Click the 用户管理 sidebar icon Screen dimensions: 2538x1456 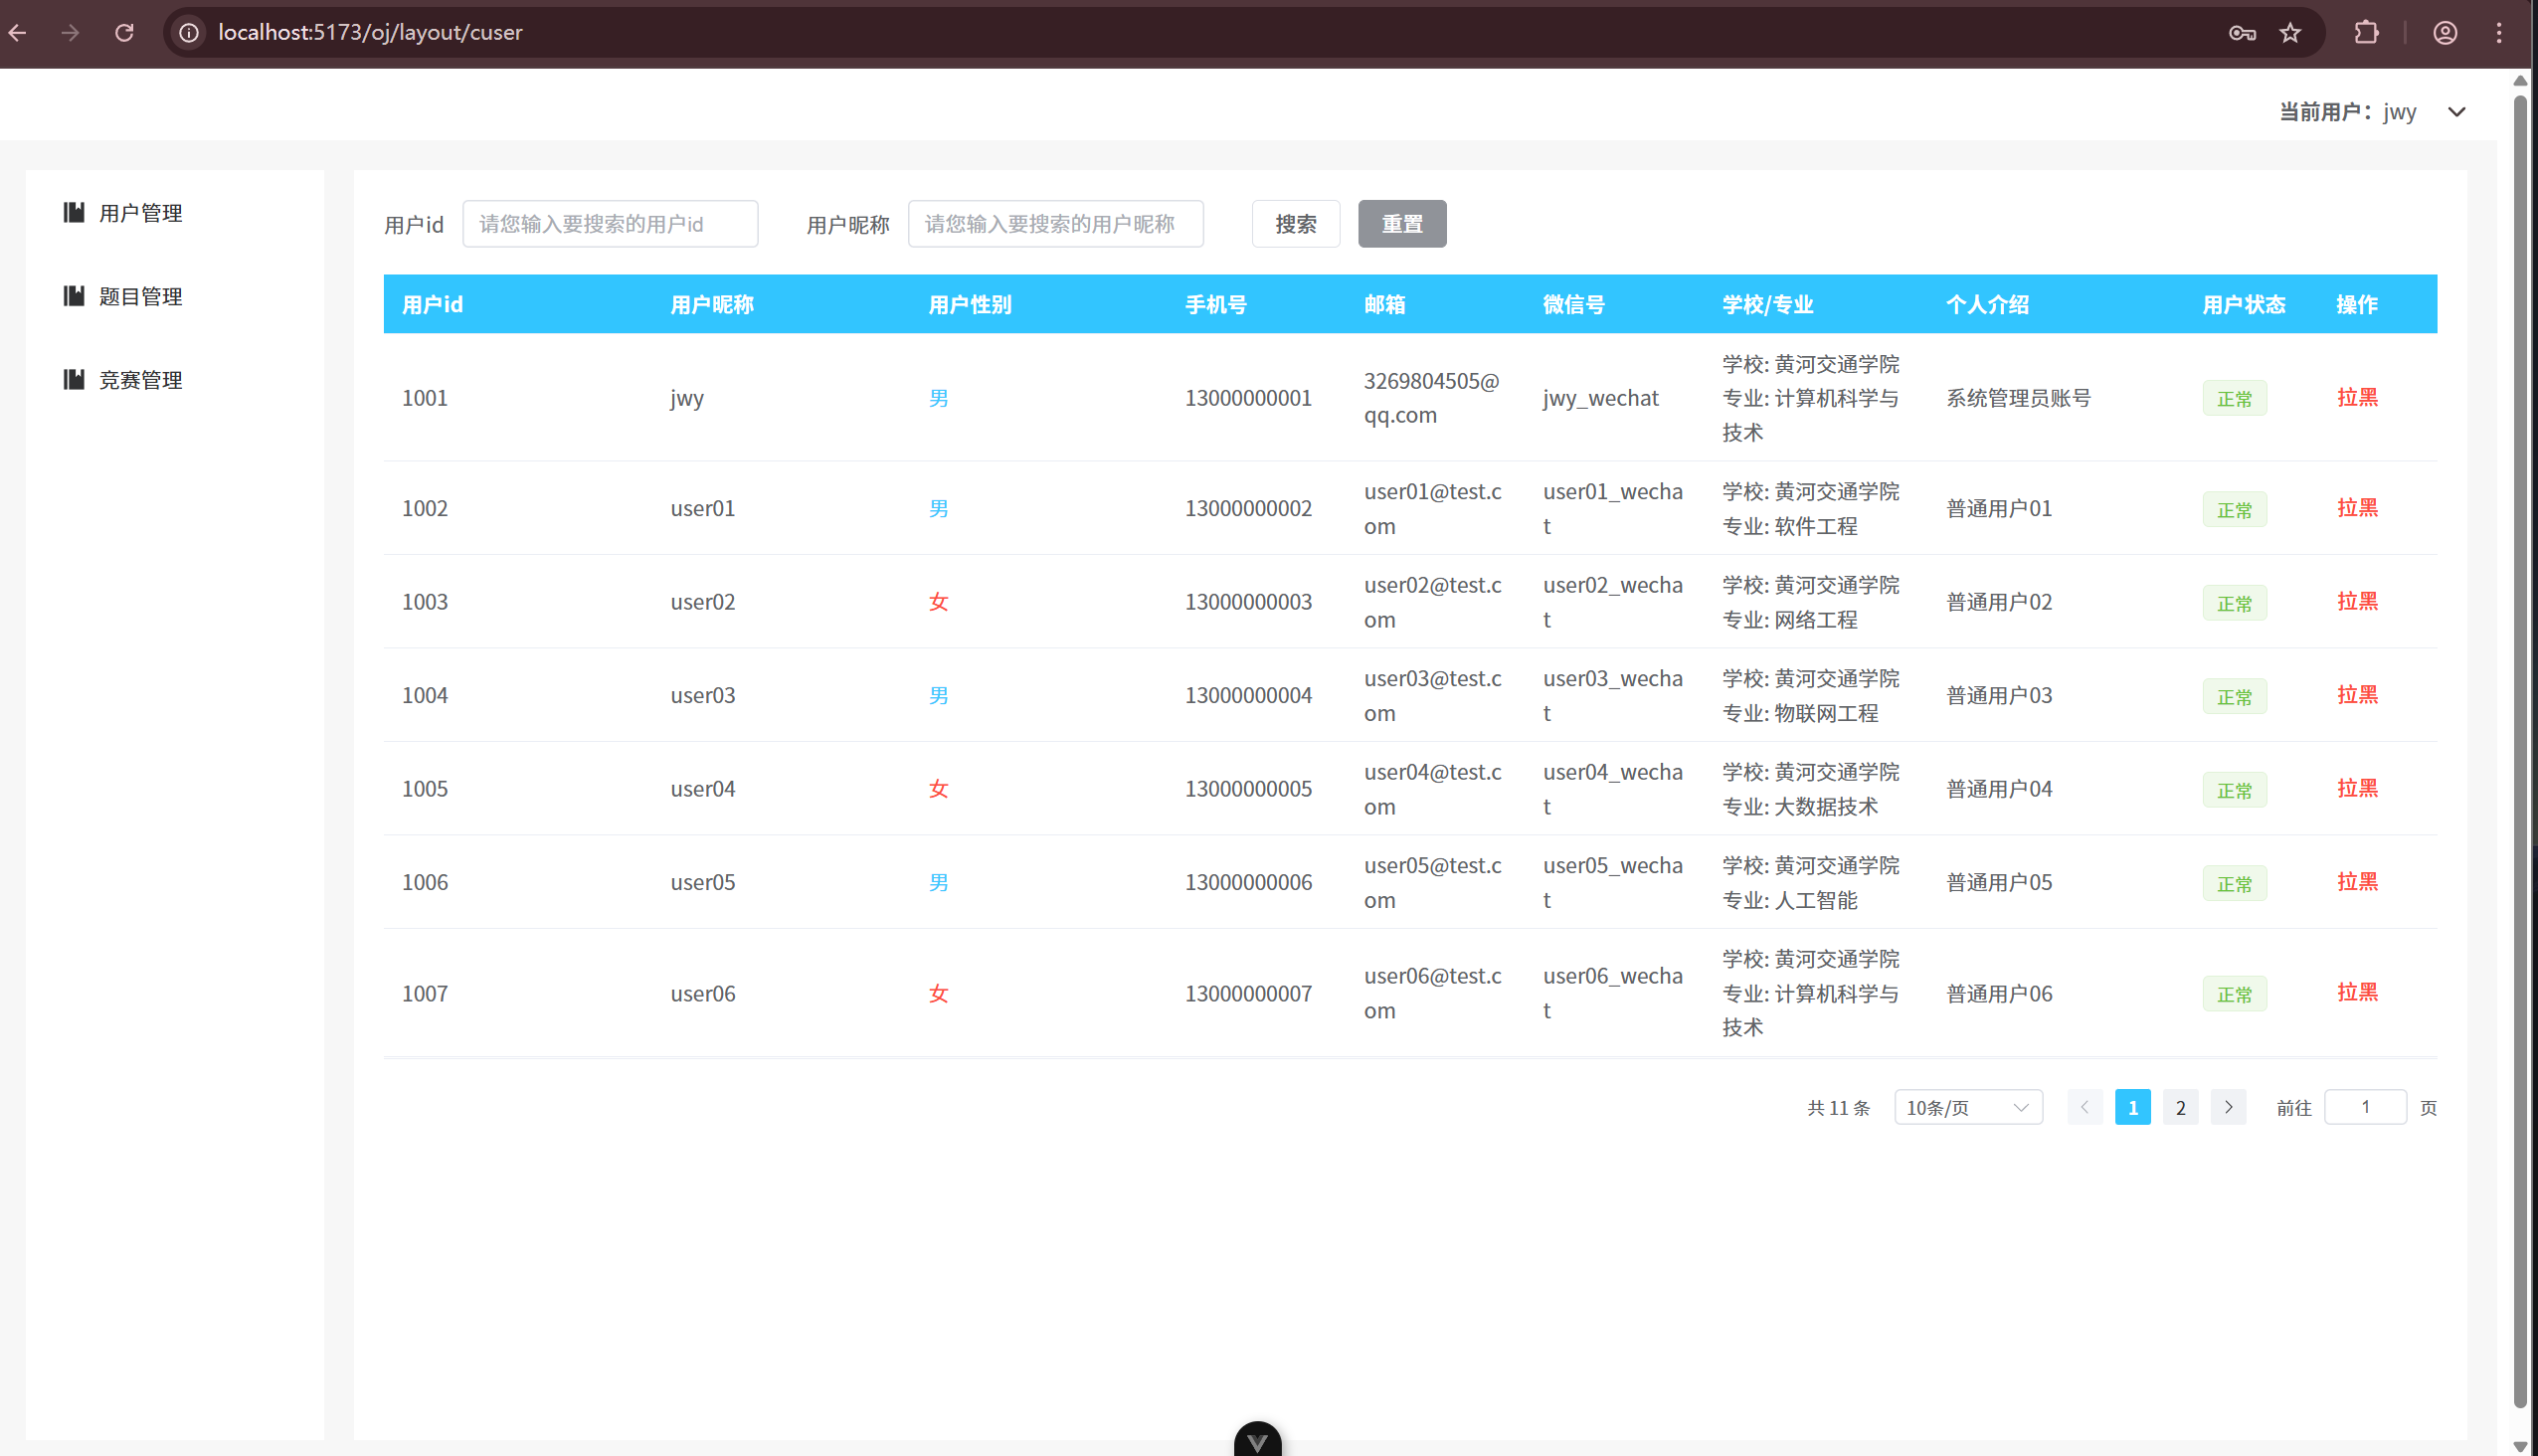[74, 212]
